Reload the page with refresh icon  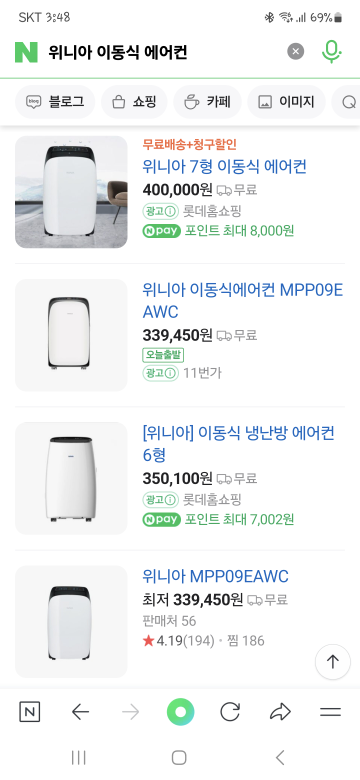point(230,712)
